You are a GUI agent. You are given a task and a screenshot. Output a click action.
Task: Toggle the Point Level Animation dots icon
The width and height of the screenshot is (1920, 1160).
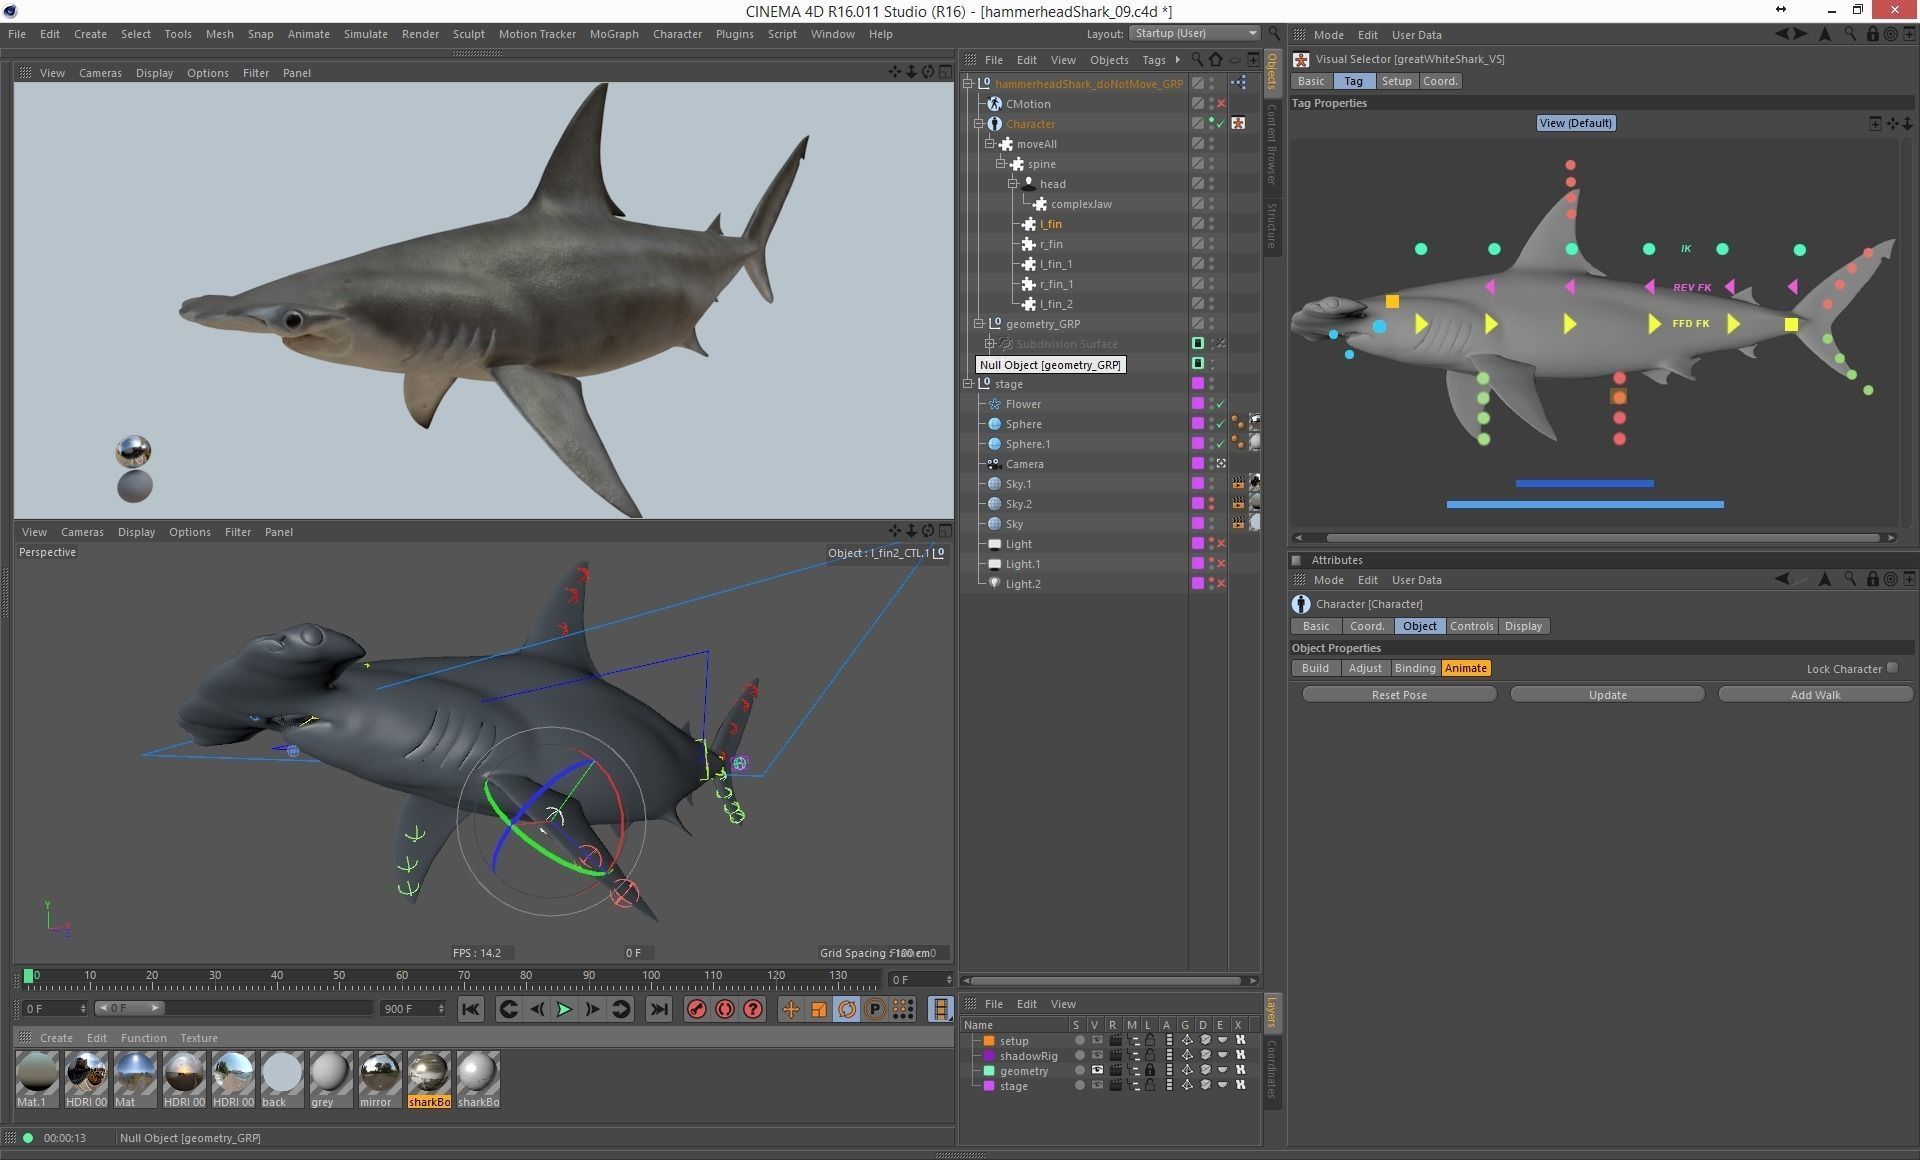coord(903,1009)
